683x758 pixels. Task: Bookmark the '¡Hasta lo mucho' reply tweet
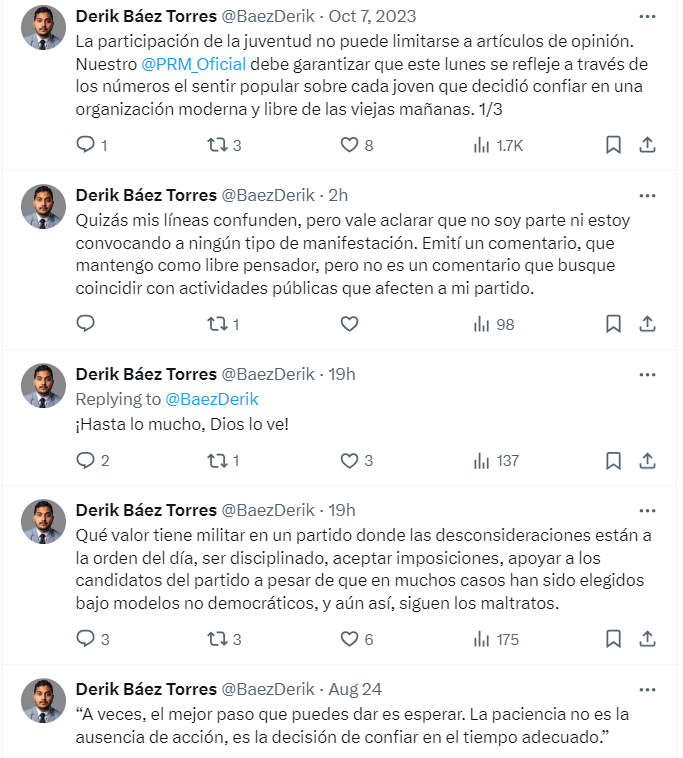tap(613, 460)
